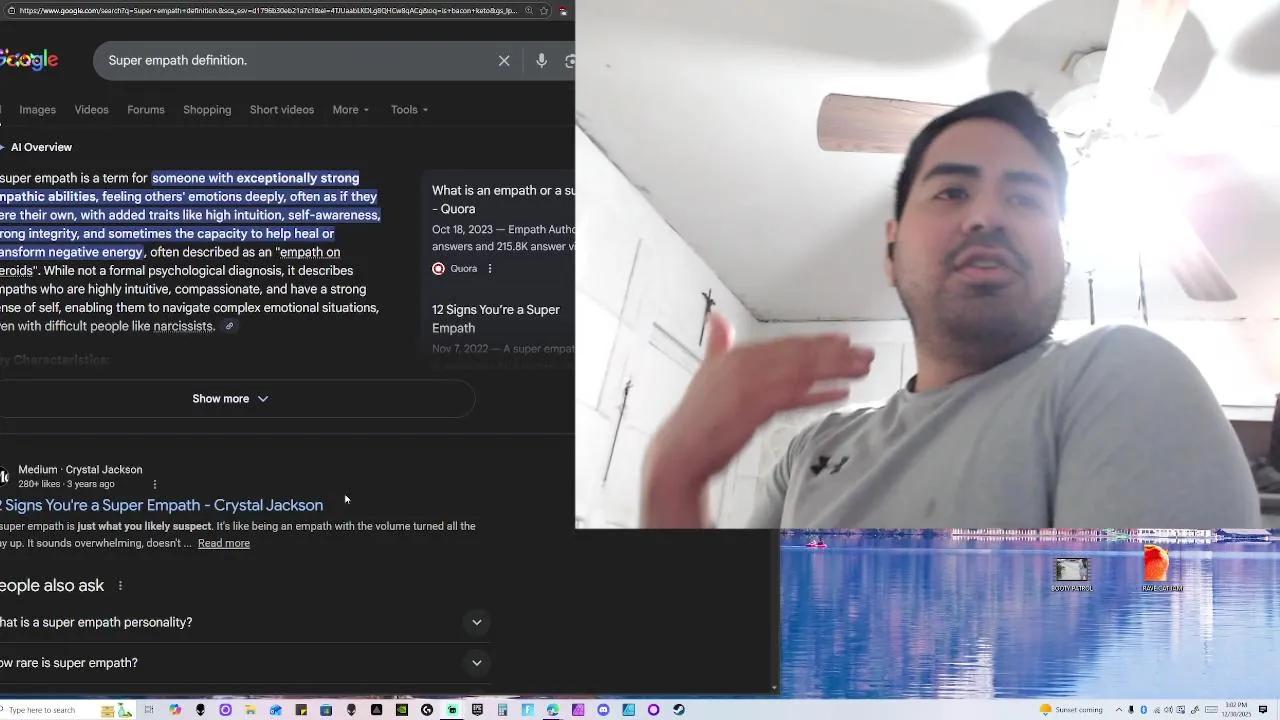Open Calculator from the taskbar

click(x=503, y=710)
